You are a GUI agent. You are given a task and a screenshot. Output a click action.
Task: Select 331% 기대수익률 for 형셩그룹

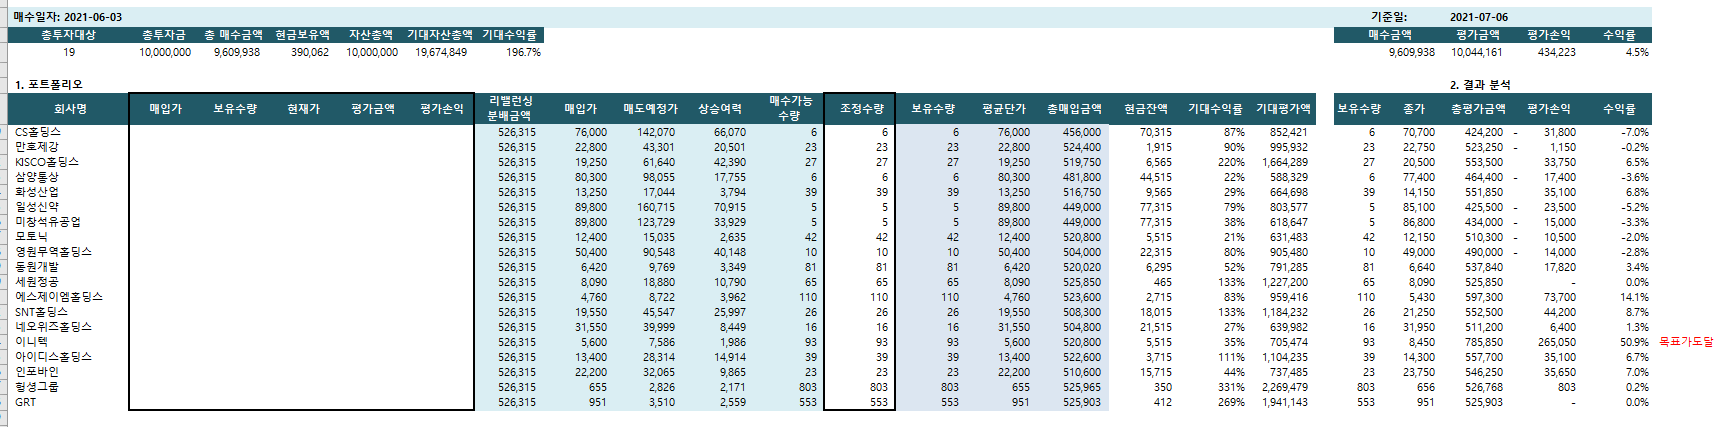click(1231, 387)
